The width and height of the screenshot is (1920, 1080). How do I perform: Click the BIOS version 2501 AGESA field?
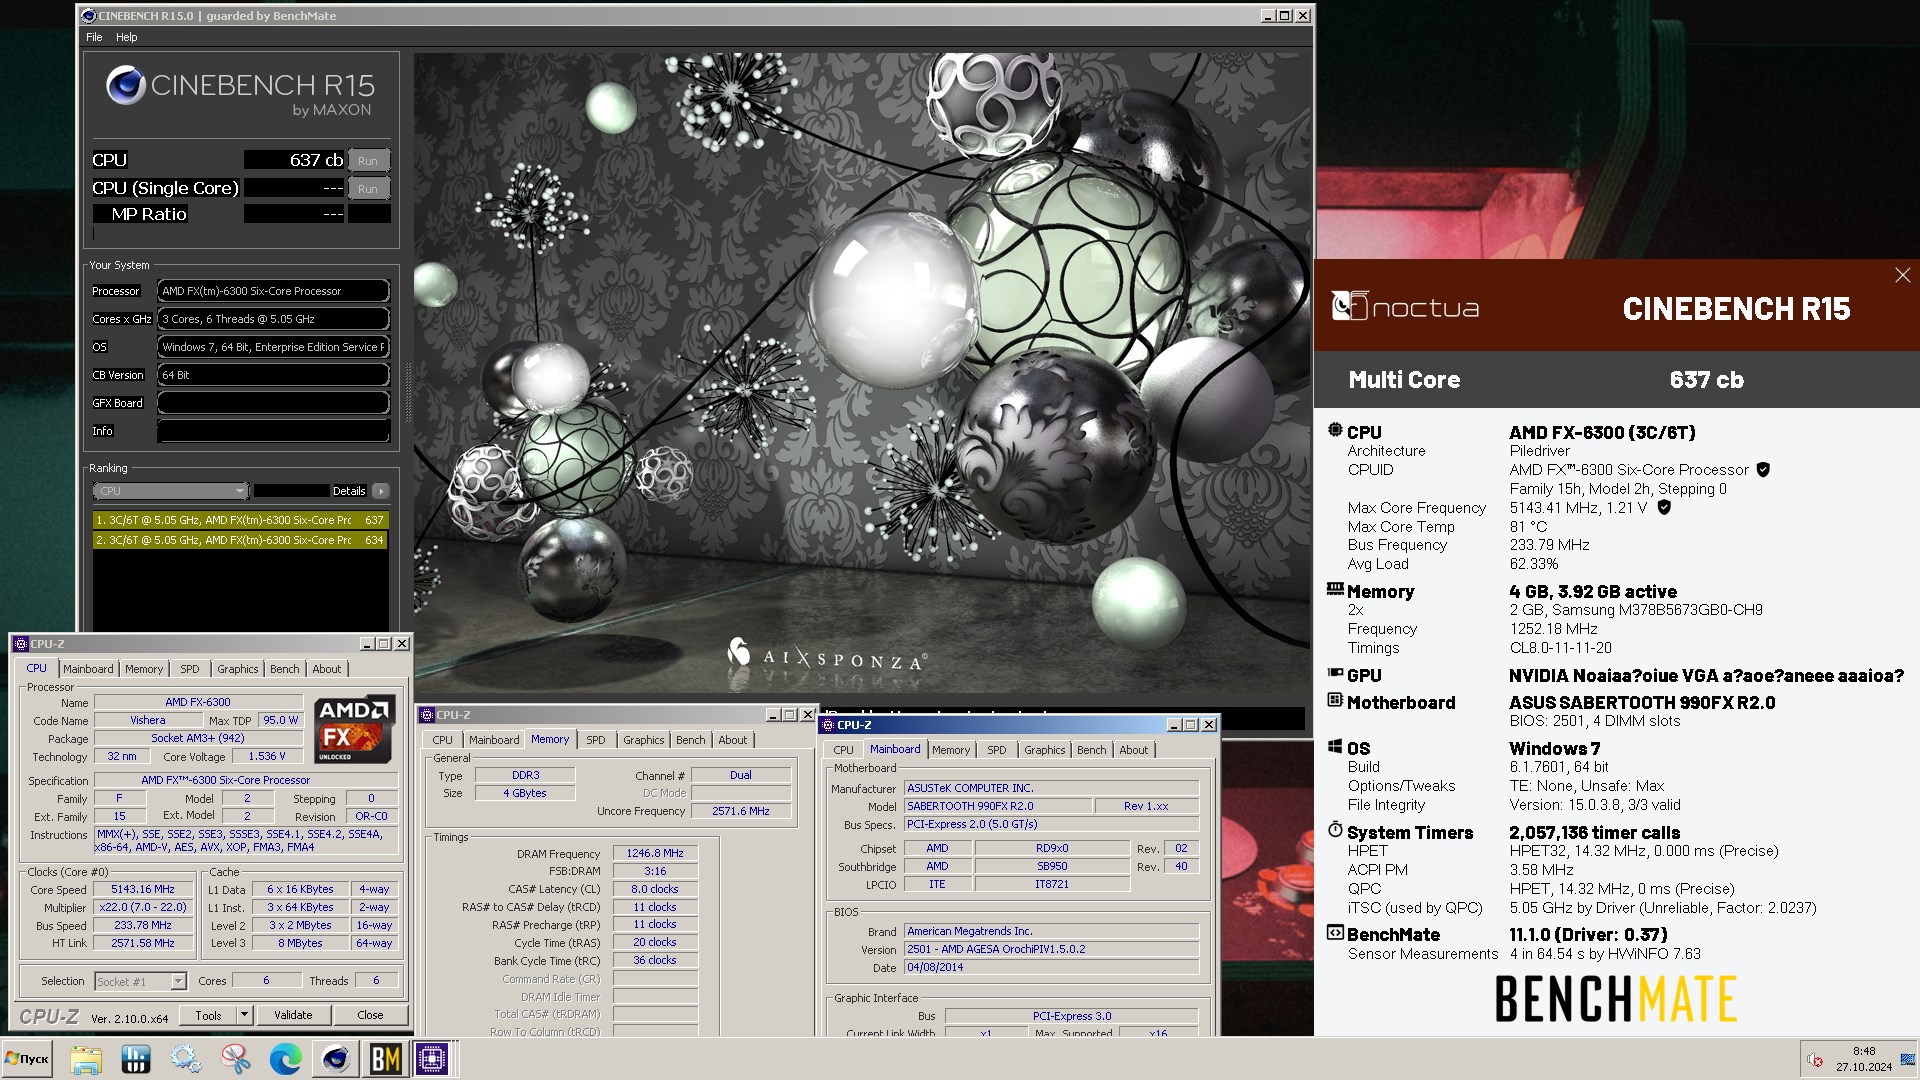click(x=1051, y=950)
